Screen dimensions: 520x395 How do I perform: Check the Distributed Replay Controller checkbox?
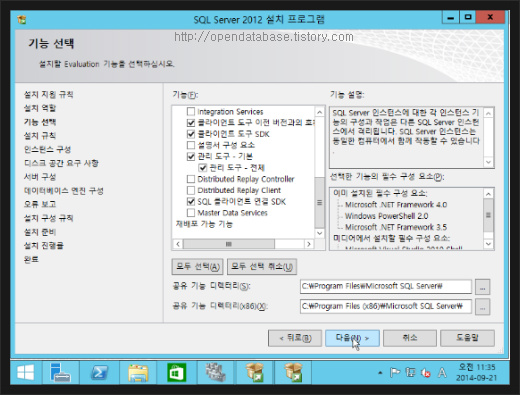191,179
